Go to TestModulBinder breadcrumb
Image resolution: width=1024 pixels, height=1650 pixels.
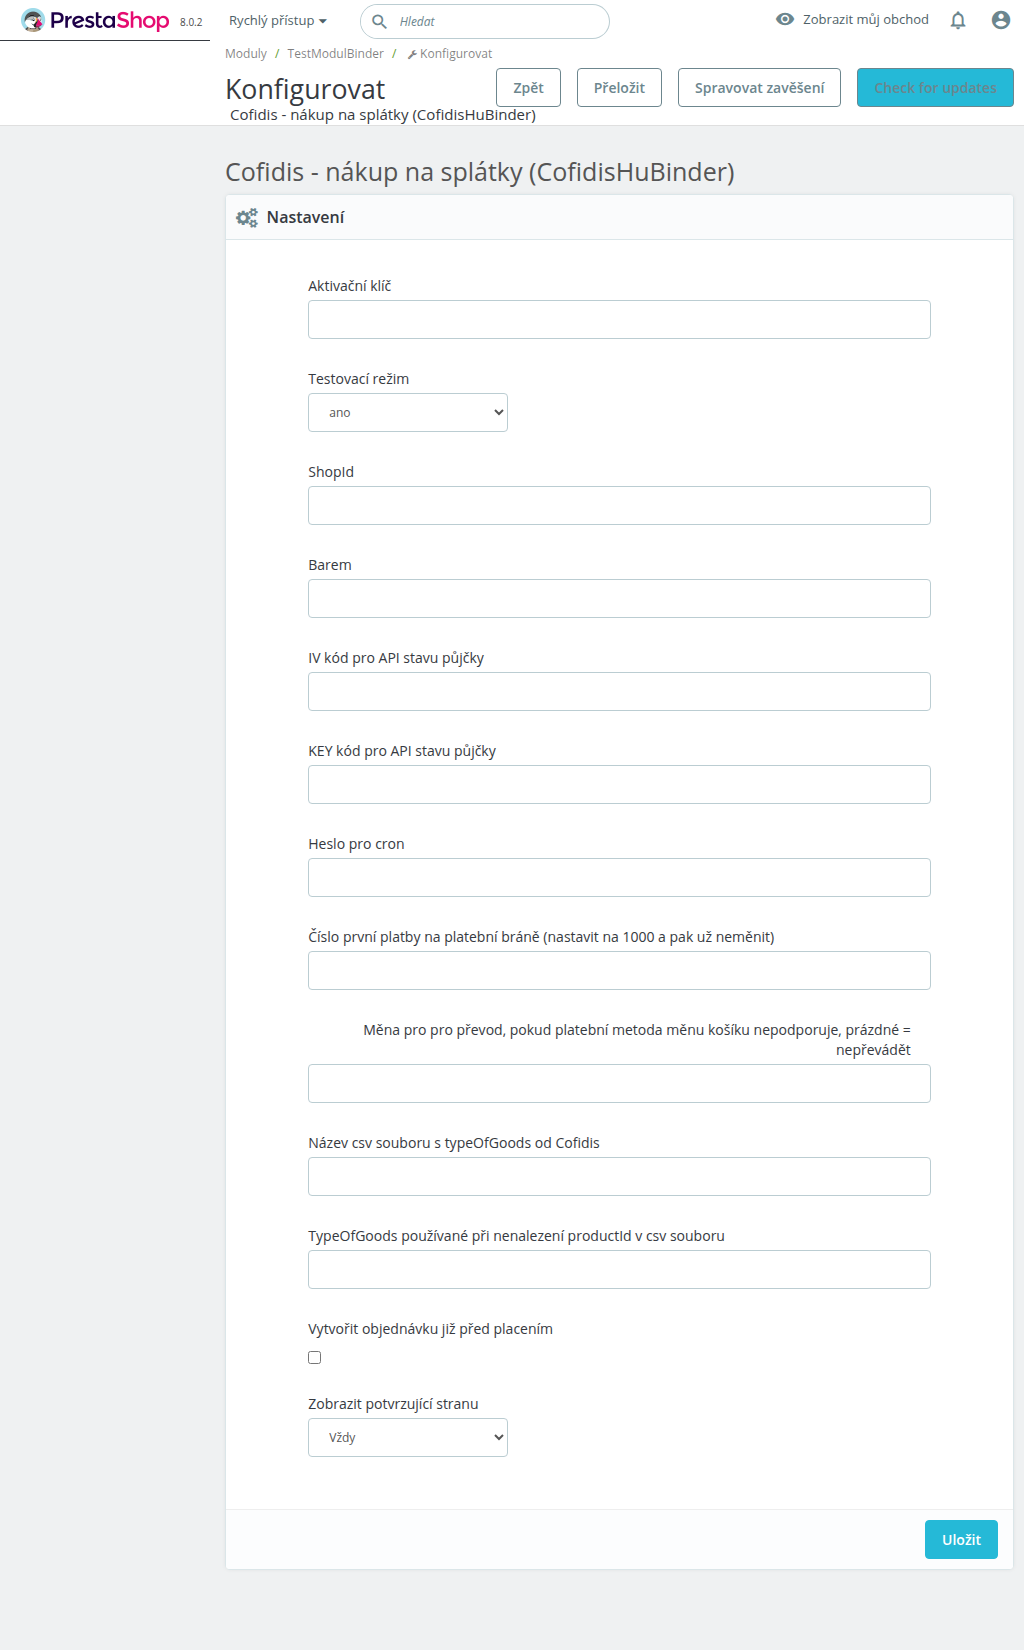tap(335, 54)
